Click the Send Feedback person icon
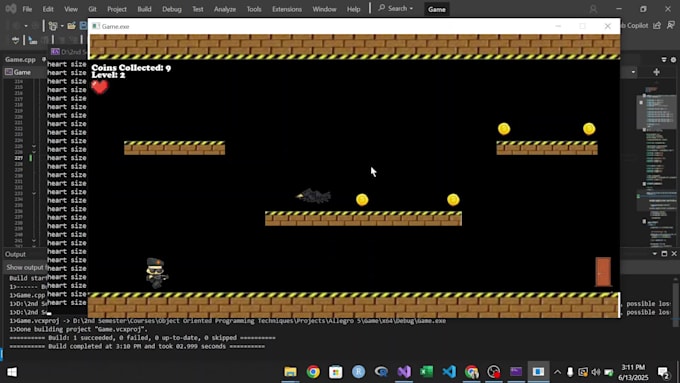 click(x=671, y=26)
